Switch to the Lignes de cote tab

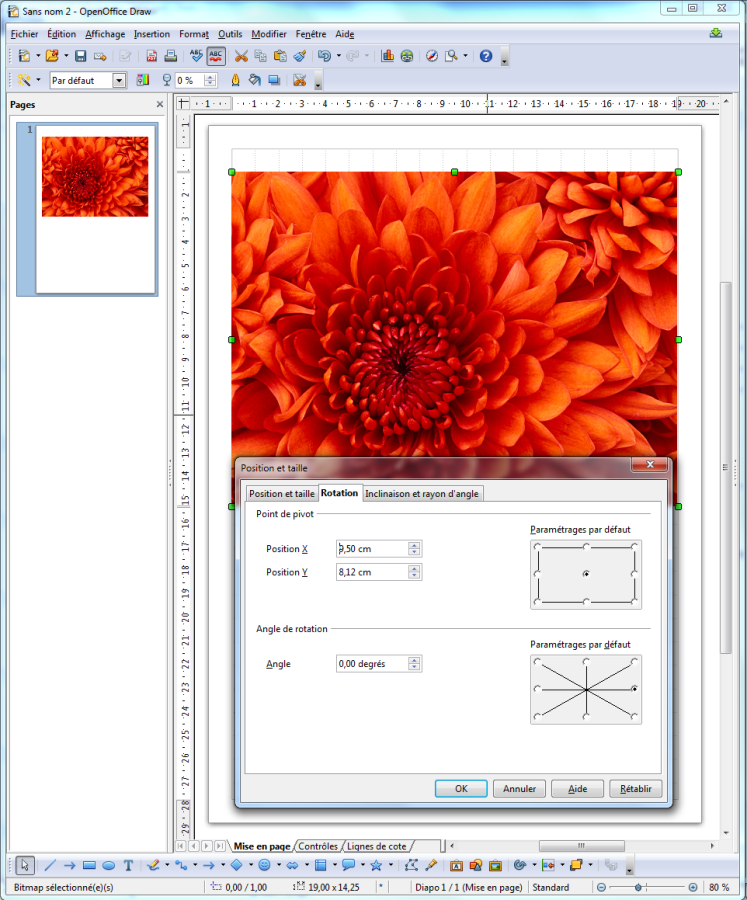[x=377, y=846]
